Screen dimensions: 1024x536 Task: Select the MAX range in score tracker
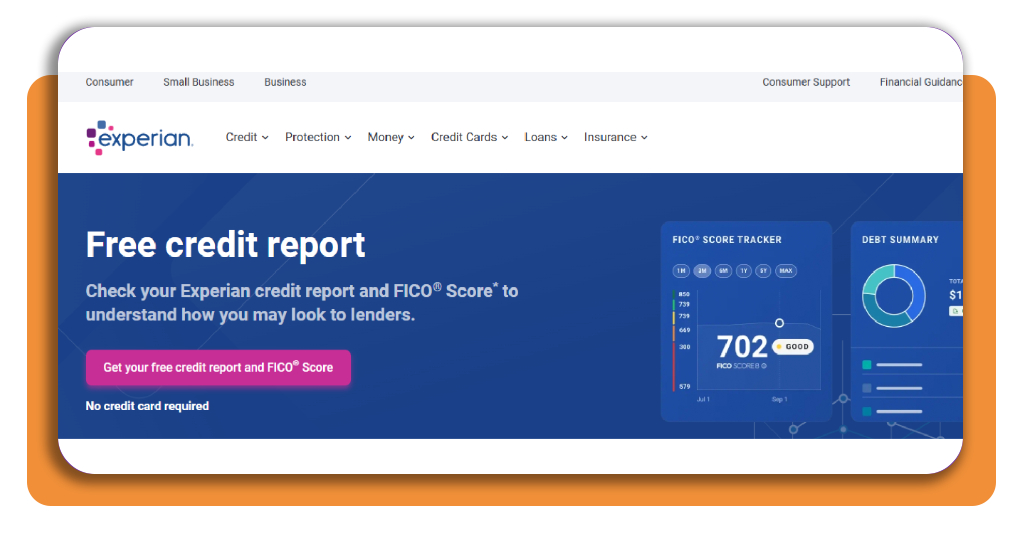coord(786,271)
